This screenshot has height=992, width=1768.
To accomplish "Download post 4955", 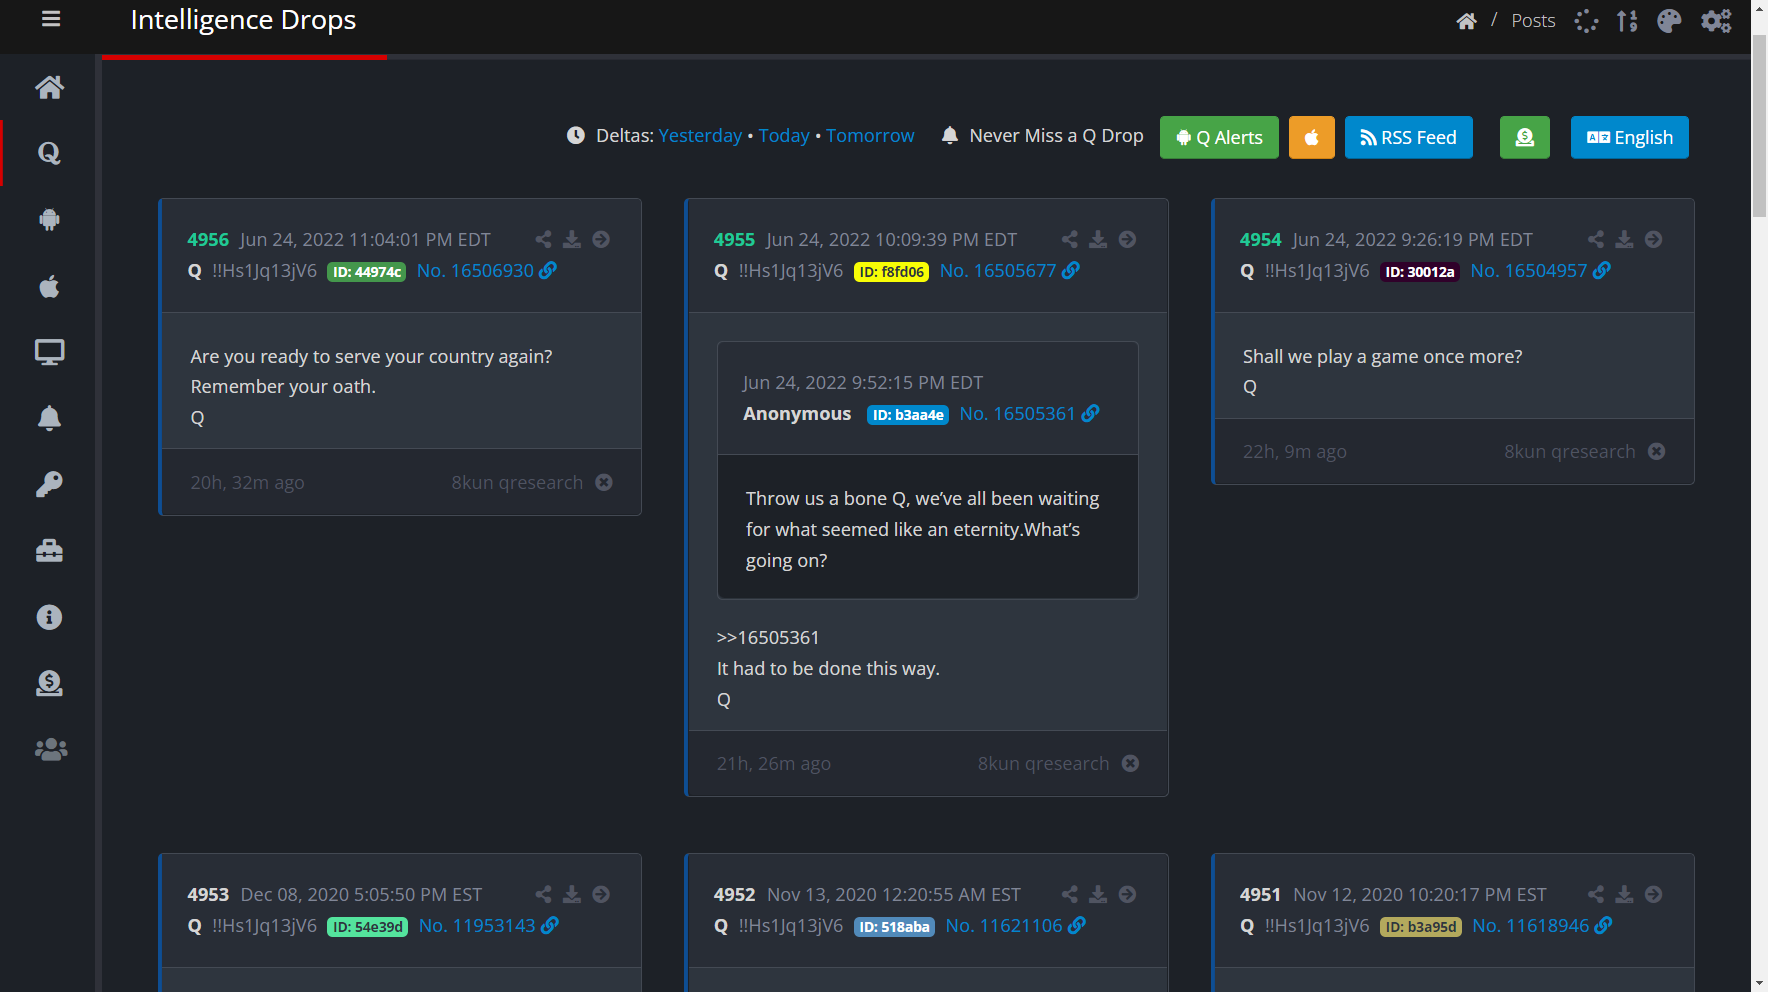I will pyautogui.click(x=1098, y=239).
